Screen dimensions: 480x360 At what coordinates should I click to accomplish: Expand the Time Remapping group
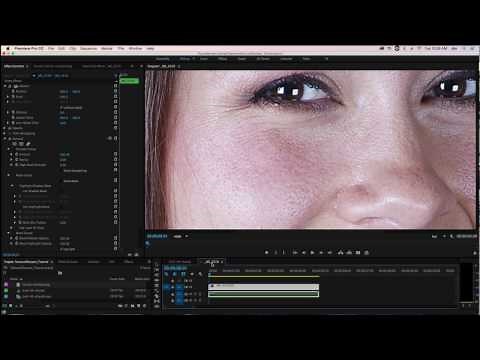click(x=5, y=133)
